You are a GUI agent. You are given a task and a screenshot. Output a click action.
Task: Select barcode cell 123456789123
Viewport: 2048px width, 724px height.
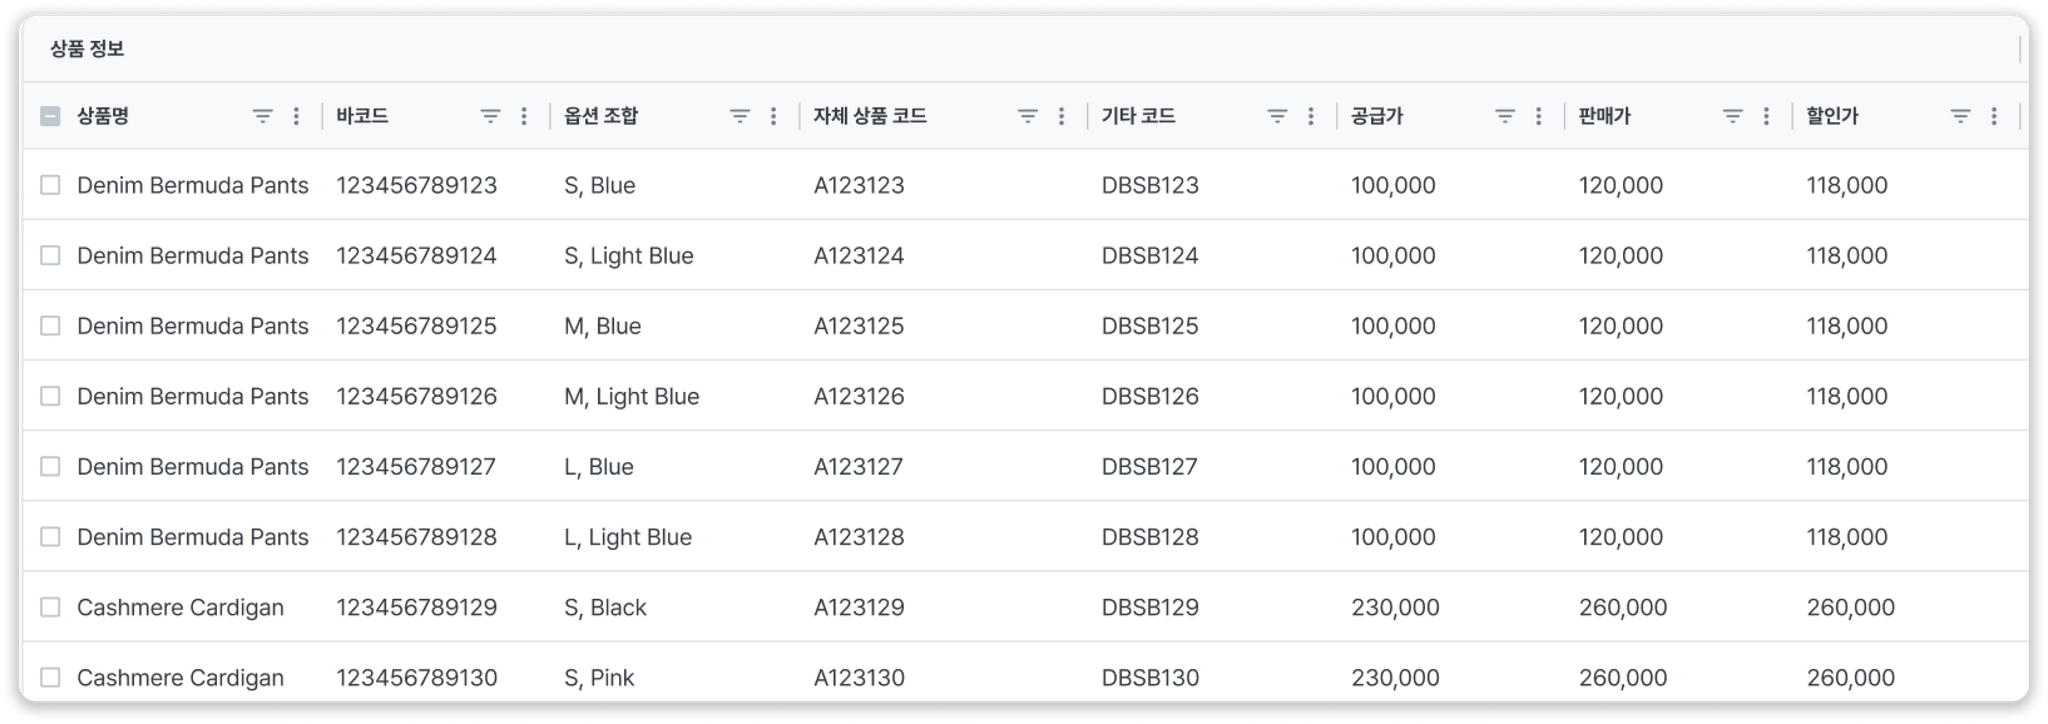(416, 185)
